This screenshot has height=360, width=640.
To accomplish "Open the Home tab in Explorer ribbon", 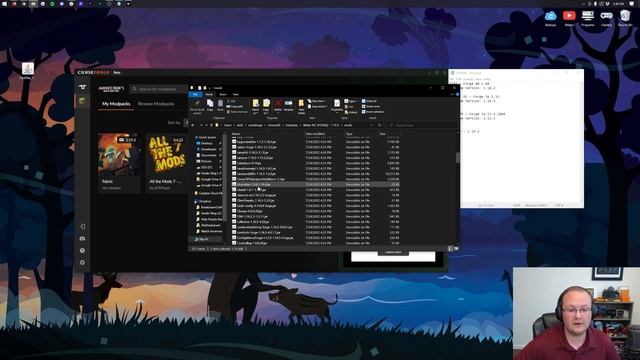I will [209, 94].
